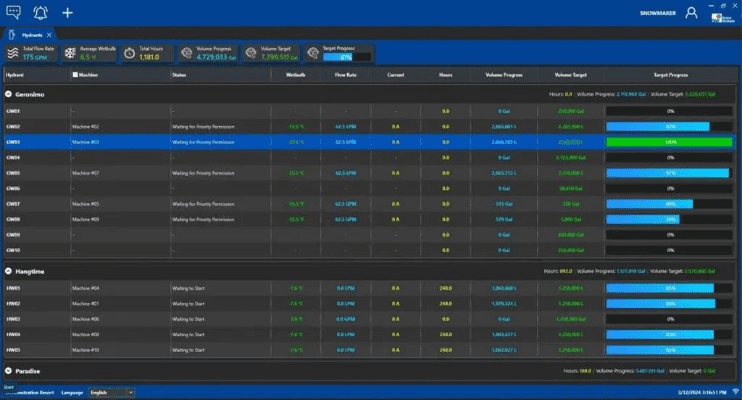
Task: Click the Total Hours stopwatch icon
Action: [x=129, y=53]
